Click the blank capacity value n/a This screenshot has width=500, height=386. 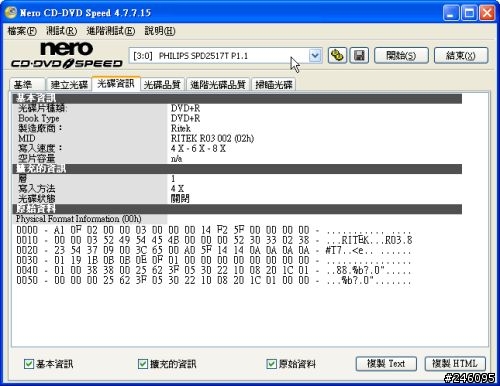177,159
